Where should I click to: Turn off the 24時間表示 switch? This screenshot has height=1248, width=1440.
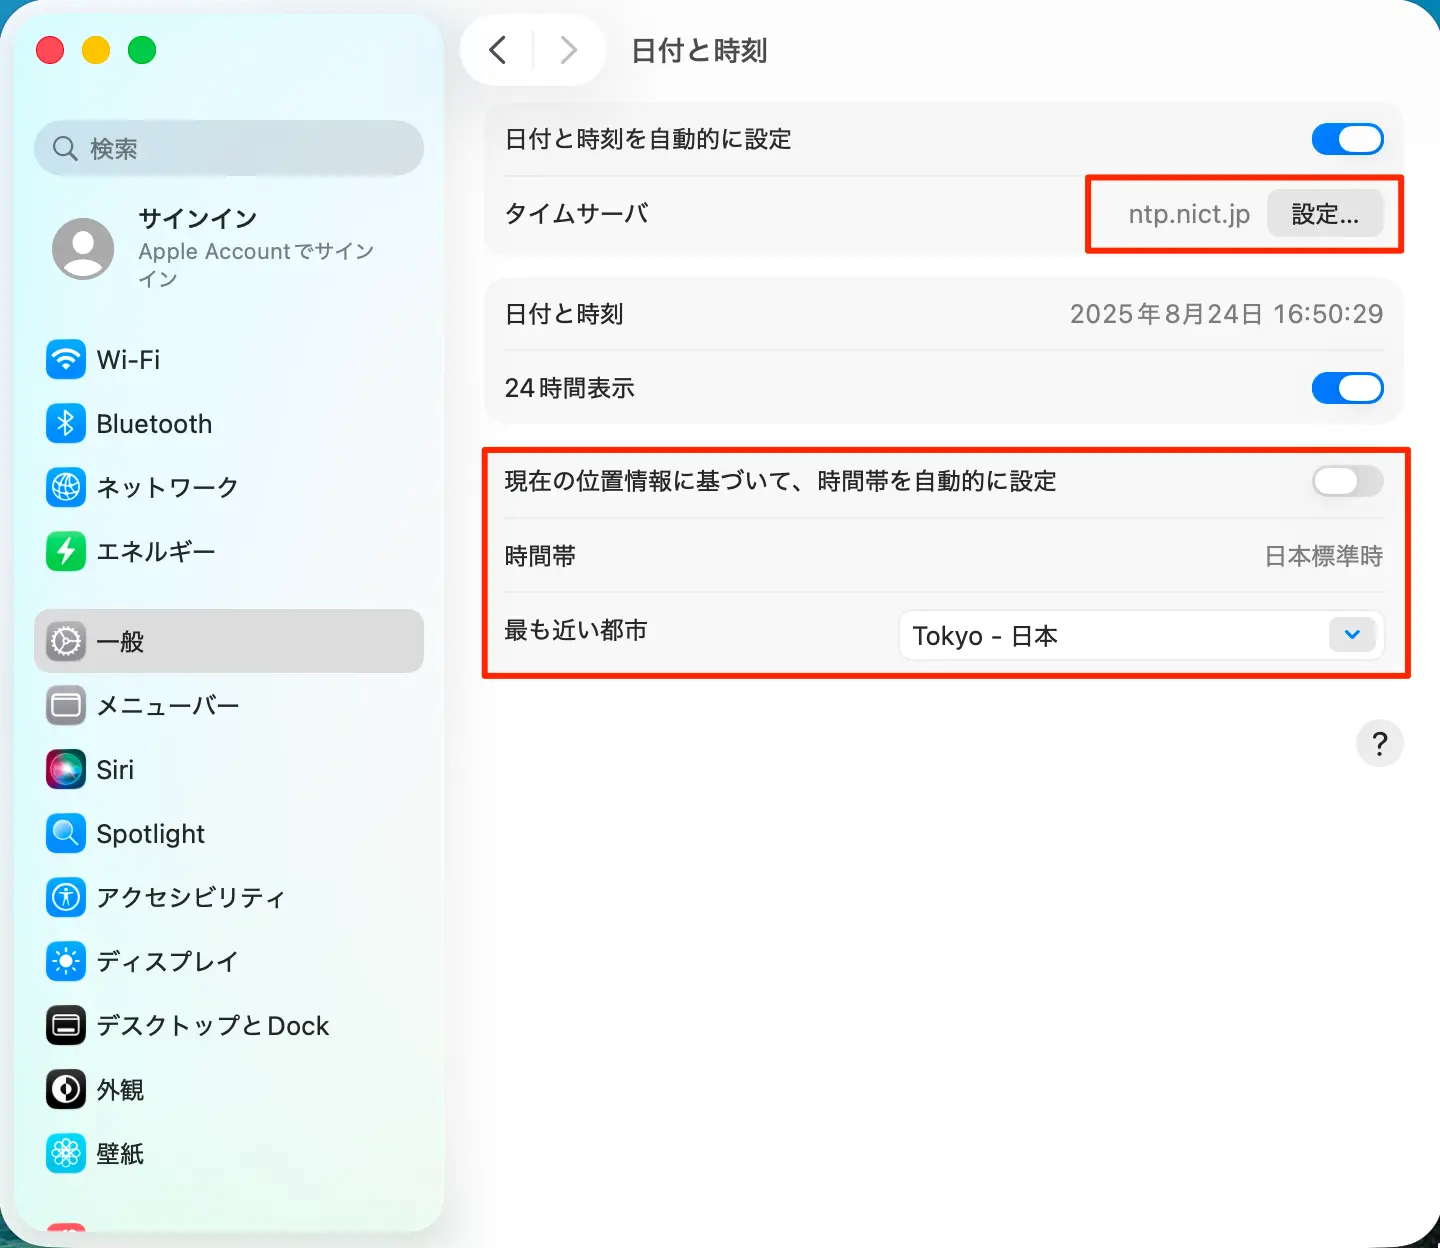pos(1347,388)
